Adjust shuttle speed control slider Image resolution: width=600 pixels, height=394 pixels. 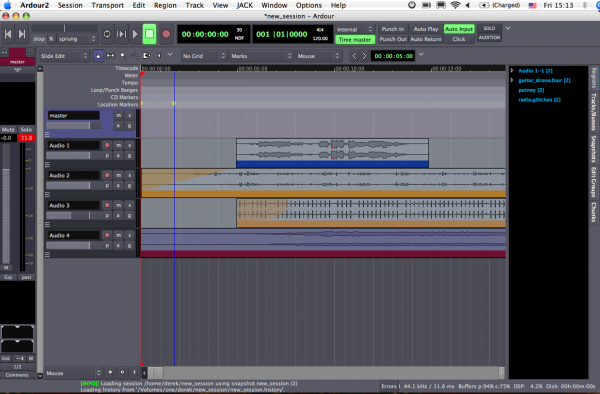[64, 29]
